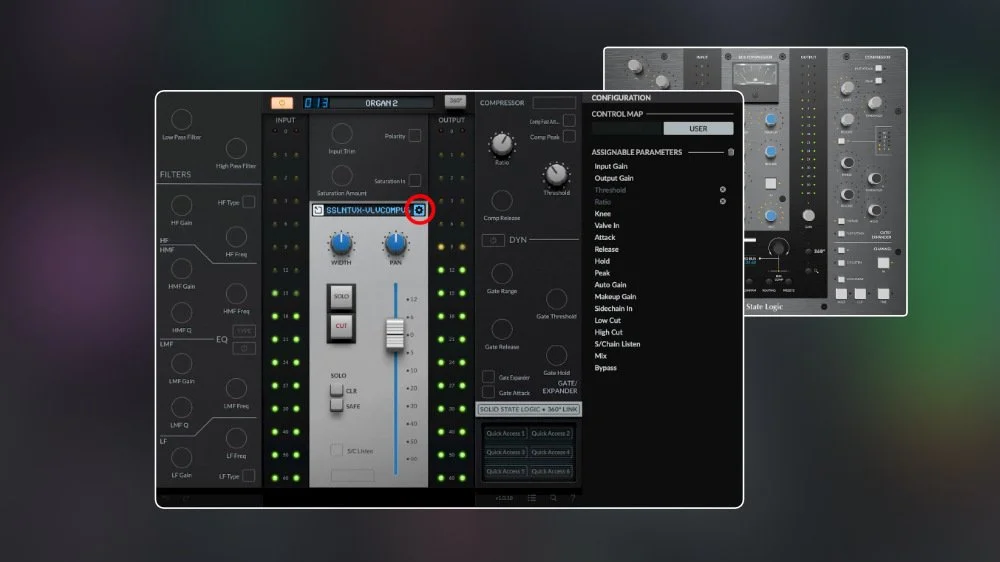Screen dimensions: 1000x562
Task: Click the HMF Q knob
Action: pyautogui.click(x=181, y=313)
